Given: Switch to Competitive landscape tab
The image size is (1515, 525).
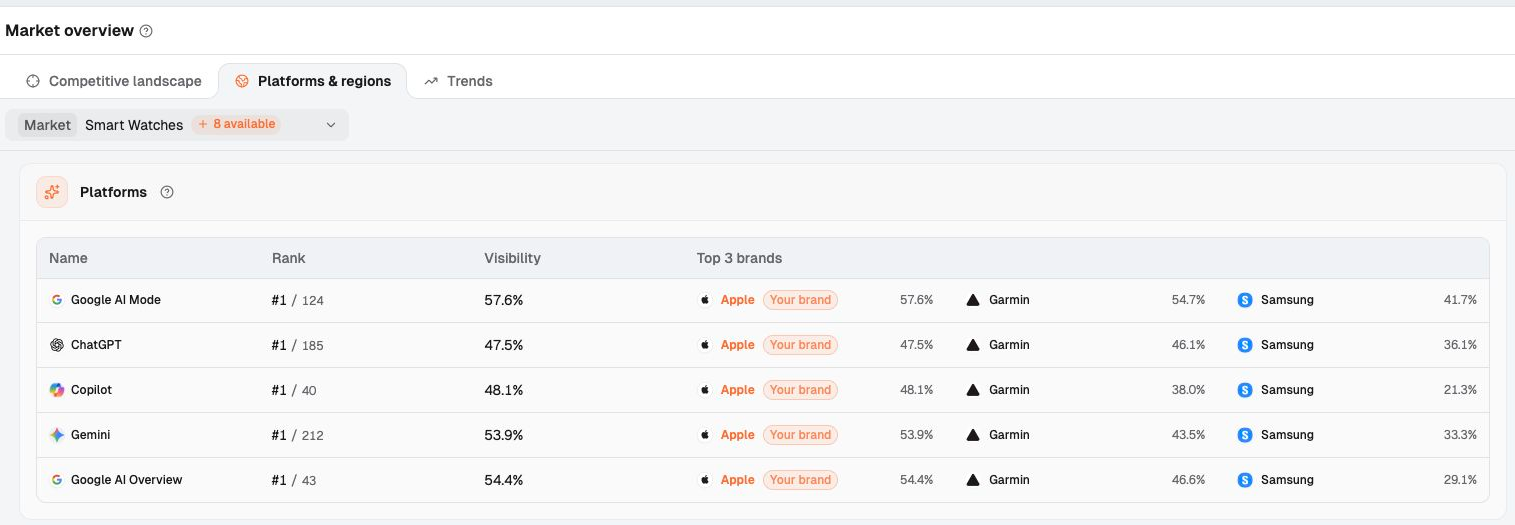Looking at the screenshot, I should (114, 81).
